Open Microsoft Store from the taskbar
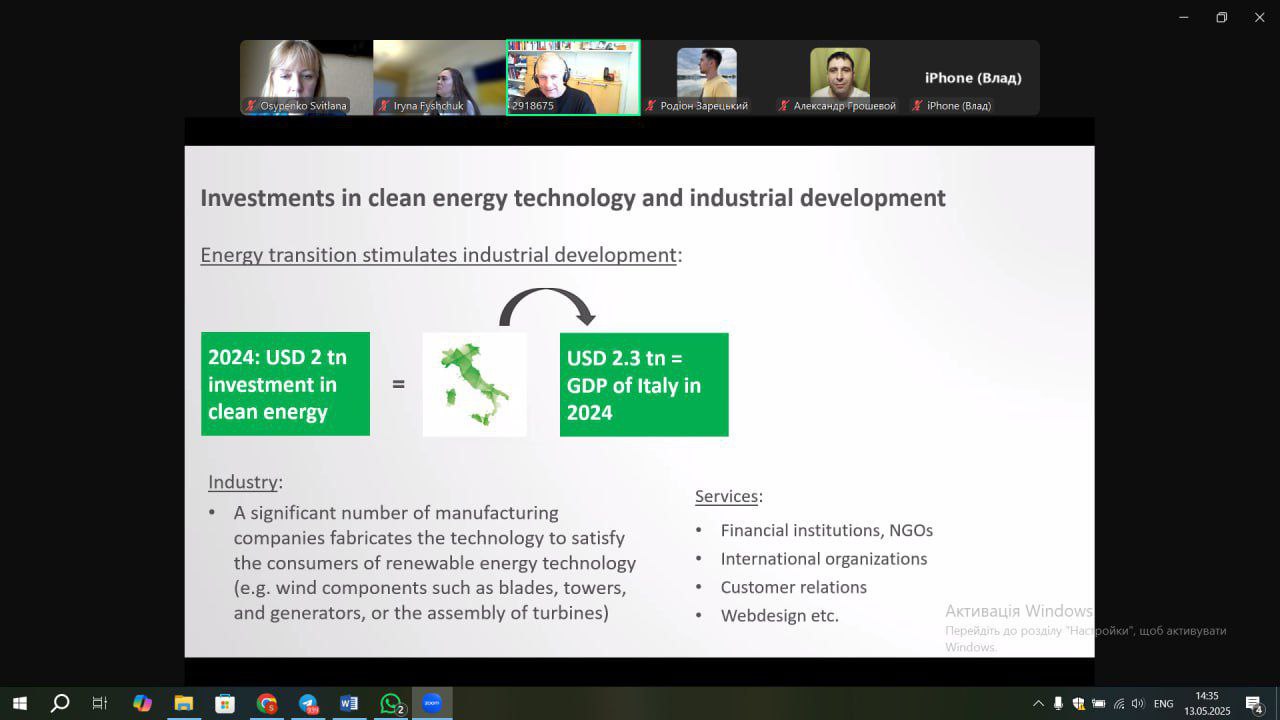This screenshot has height=720, width=1280. pos(225,703)
